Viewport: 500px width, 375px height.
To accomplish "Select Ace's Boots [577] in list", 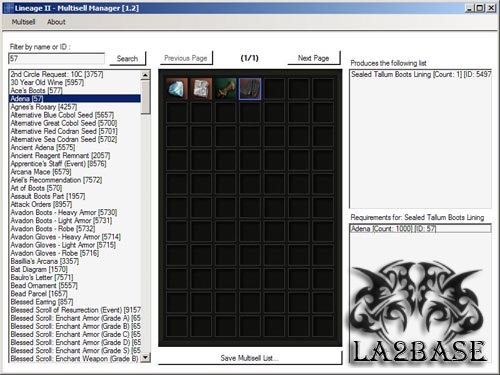I will coord(36,90).
